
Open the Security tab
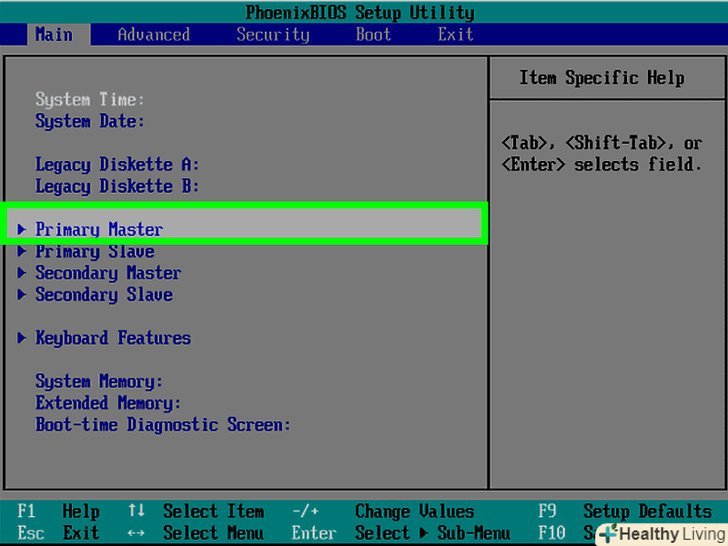273,35
